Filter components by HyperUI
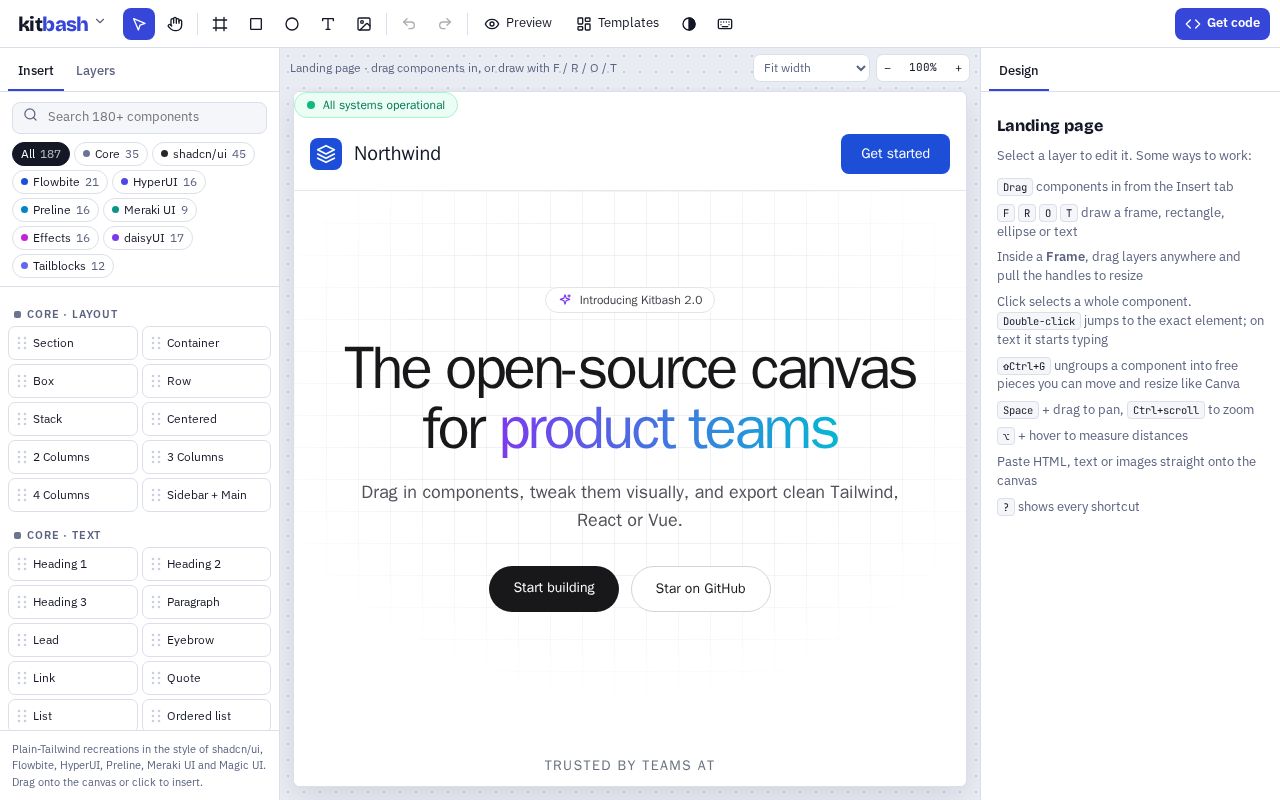This screenshot has width=1280, height=800. (x=159, y=182)
